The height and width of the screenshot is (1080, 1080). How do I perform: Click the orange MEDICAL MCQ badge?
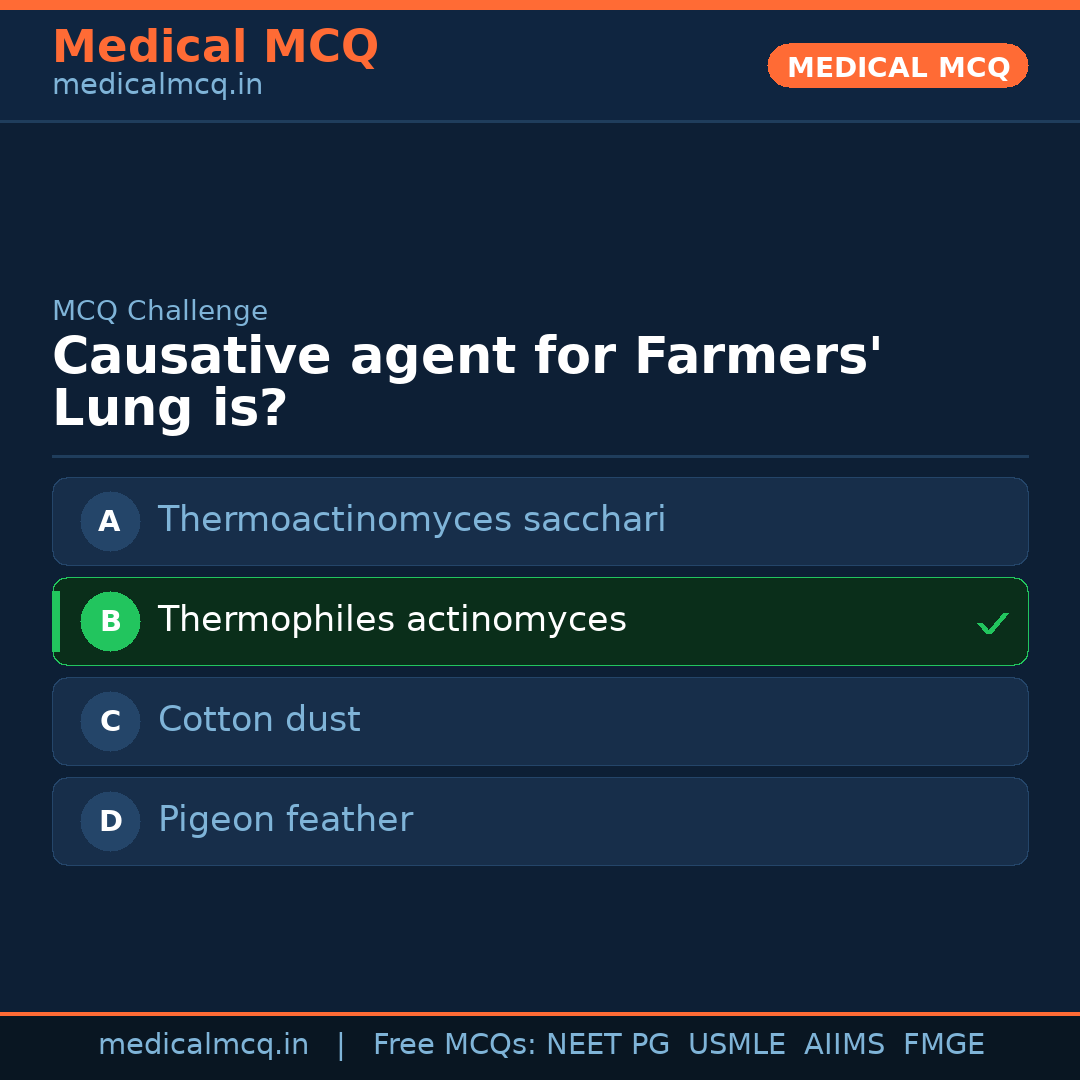pyautogui.click(x=897, y=67)
